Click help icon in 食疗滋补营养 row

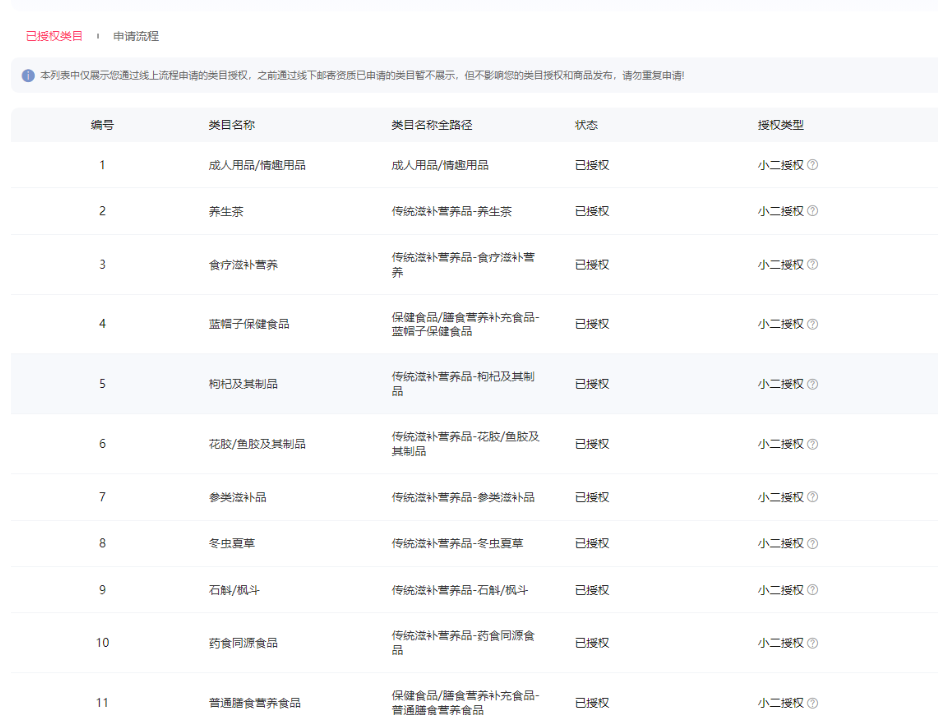pyautogui.click(x=812, y=265)
